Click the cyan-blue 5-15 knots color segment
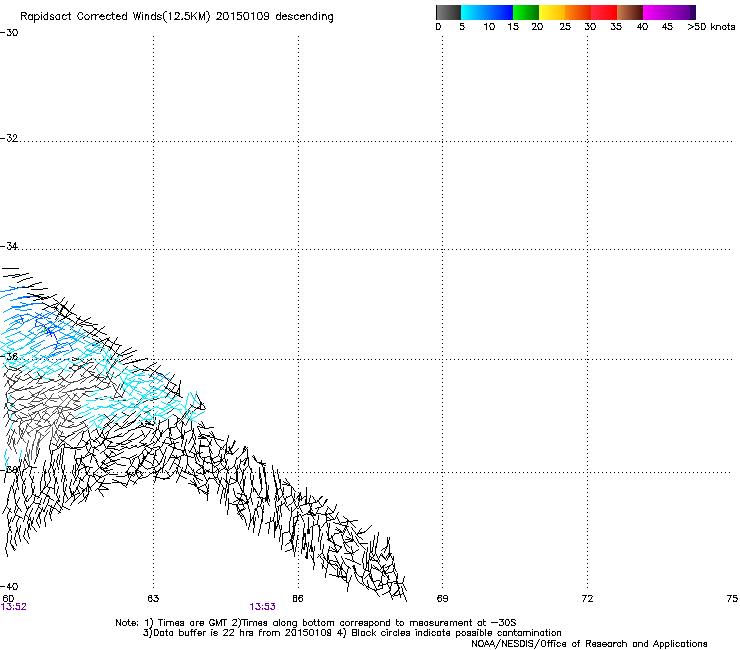The height and width of the screenshot is (650, 740). 487,12
